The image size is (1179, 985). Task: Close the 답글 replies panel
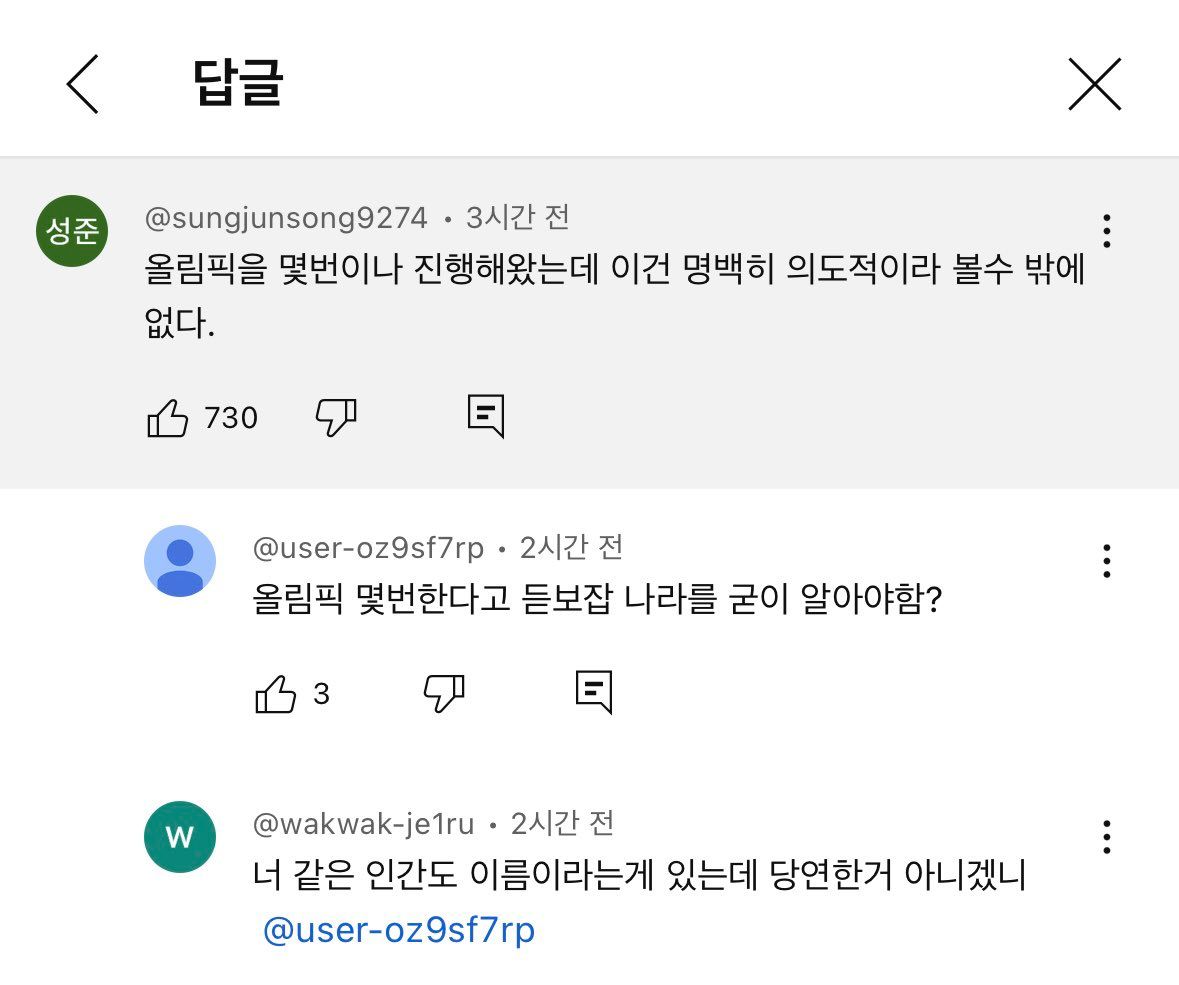pos(1094,84)
